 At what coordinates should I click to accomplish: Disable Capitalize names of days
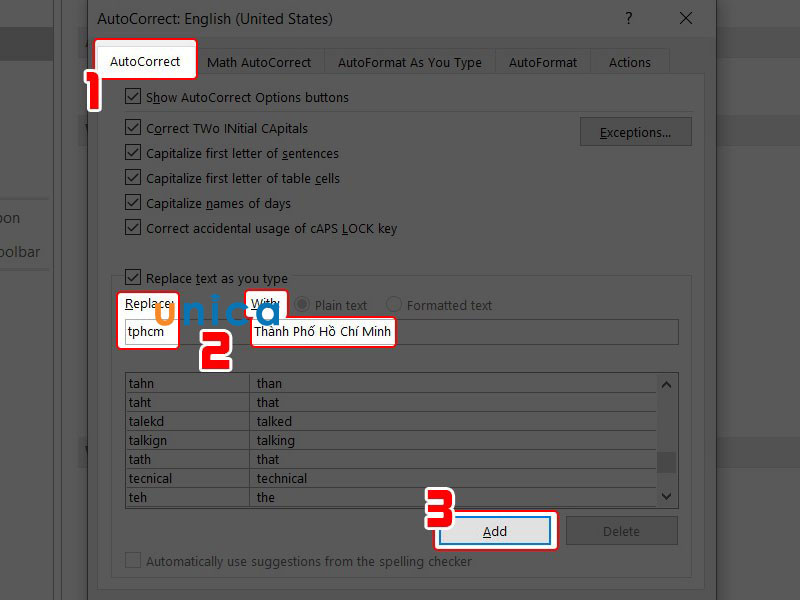[x=133, y=202]
